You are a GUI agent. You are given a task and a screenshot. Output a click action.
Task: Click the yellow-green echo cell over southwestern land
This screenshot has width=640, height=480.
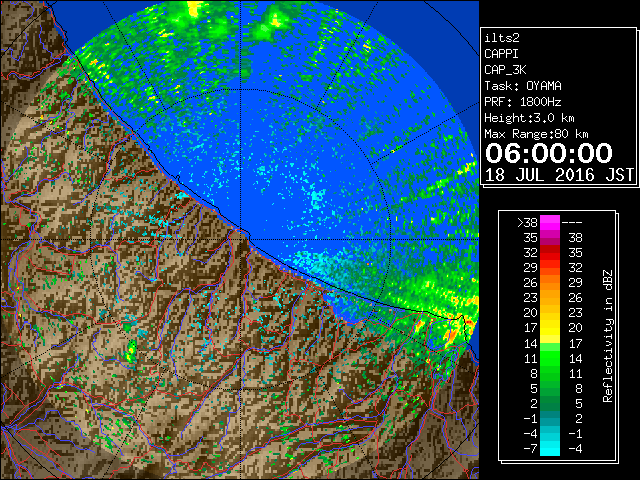[131, 352]
